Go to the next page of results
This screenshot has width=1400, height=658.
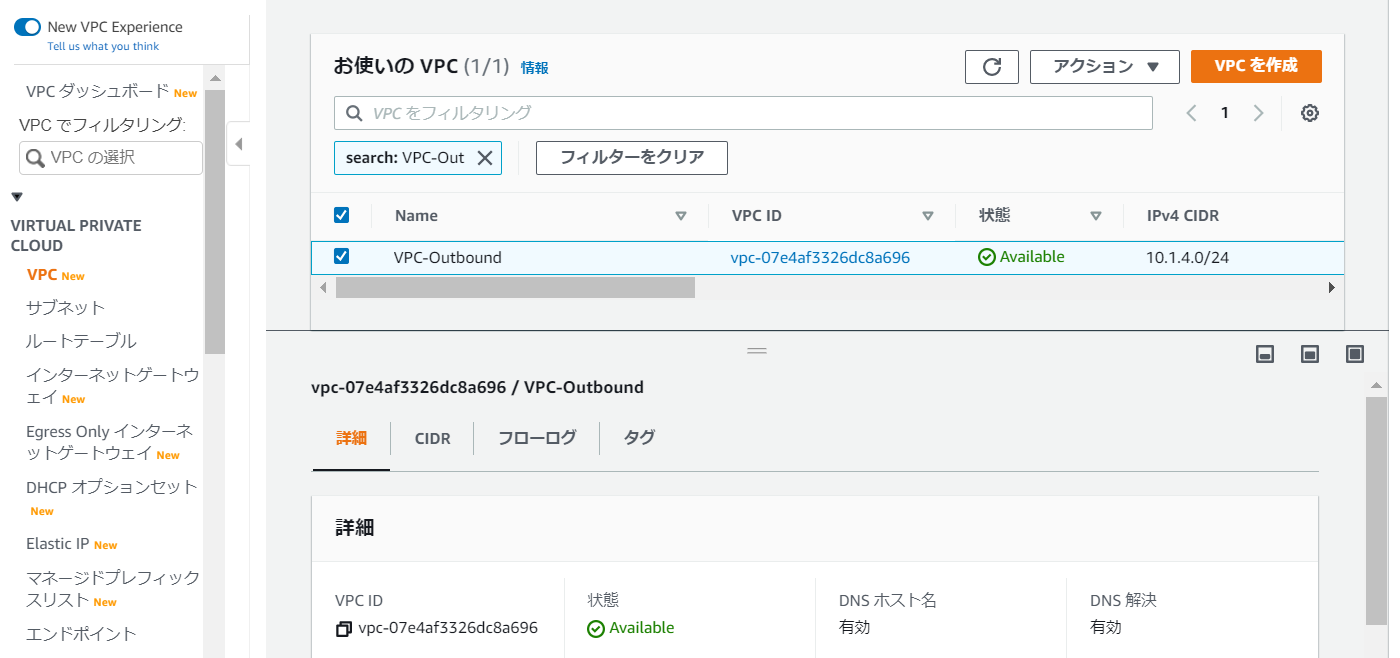[x=1258, y=113]
